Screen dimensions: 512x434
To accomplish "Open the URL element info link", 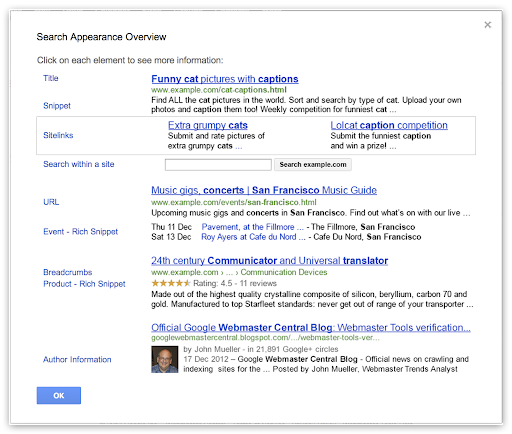I will 51,202.
